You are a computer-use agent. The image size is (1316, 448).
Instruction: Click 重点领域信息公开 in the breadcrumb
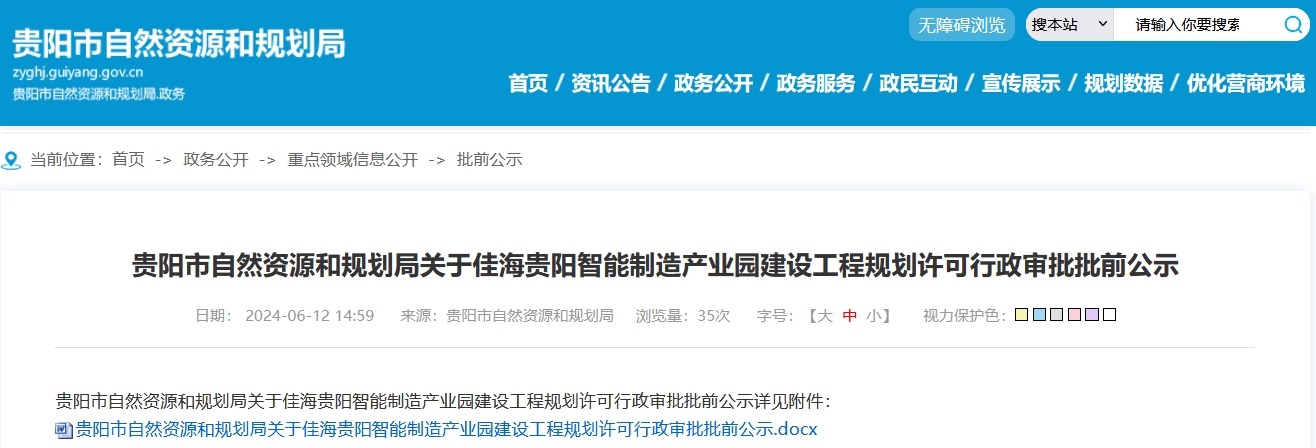pyautogui.click(x=353, y=160)
